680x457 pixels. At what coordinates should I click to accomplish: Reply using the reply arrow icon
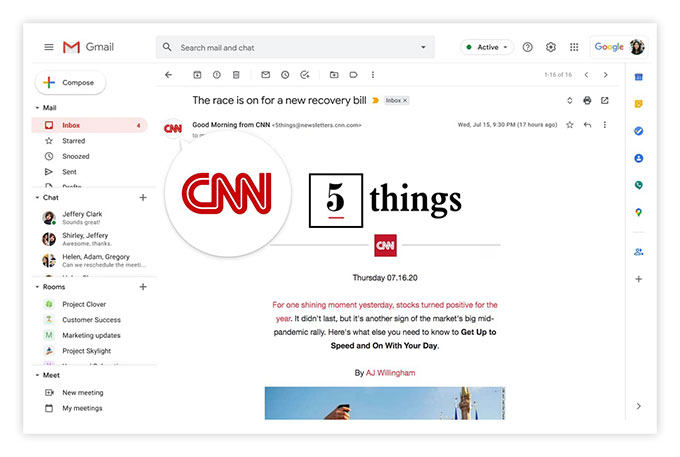587,125
